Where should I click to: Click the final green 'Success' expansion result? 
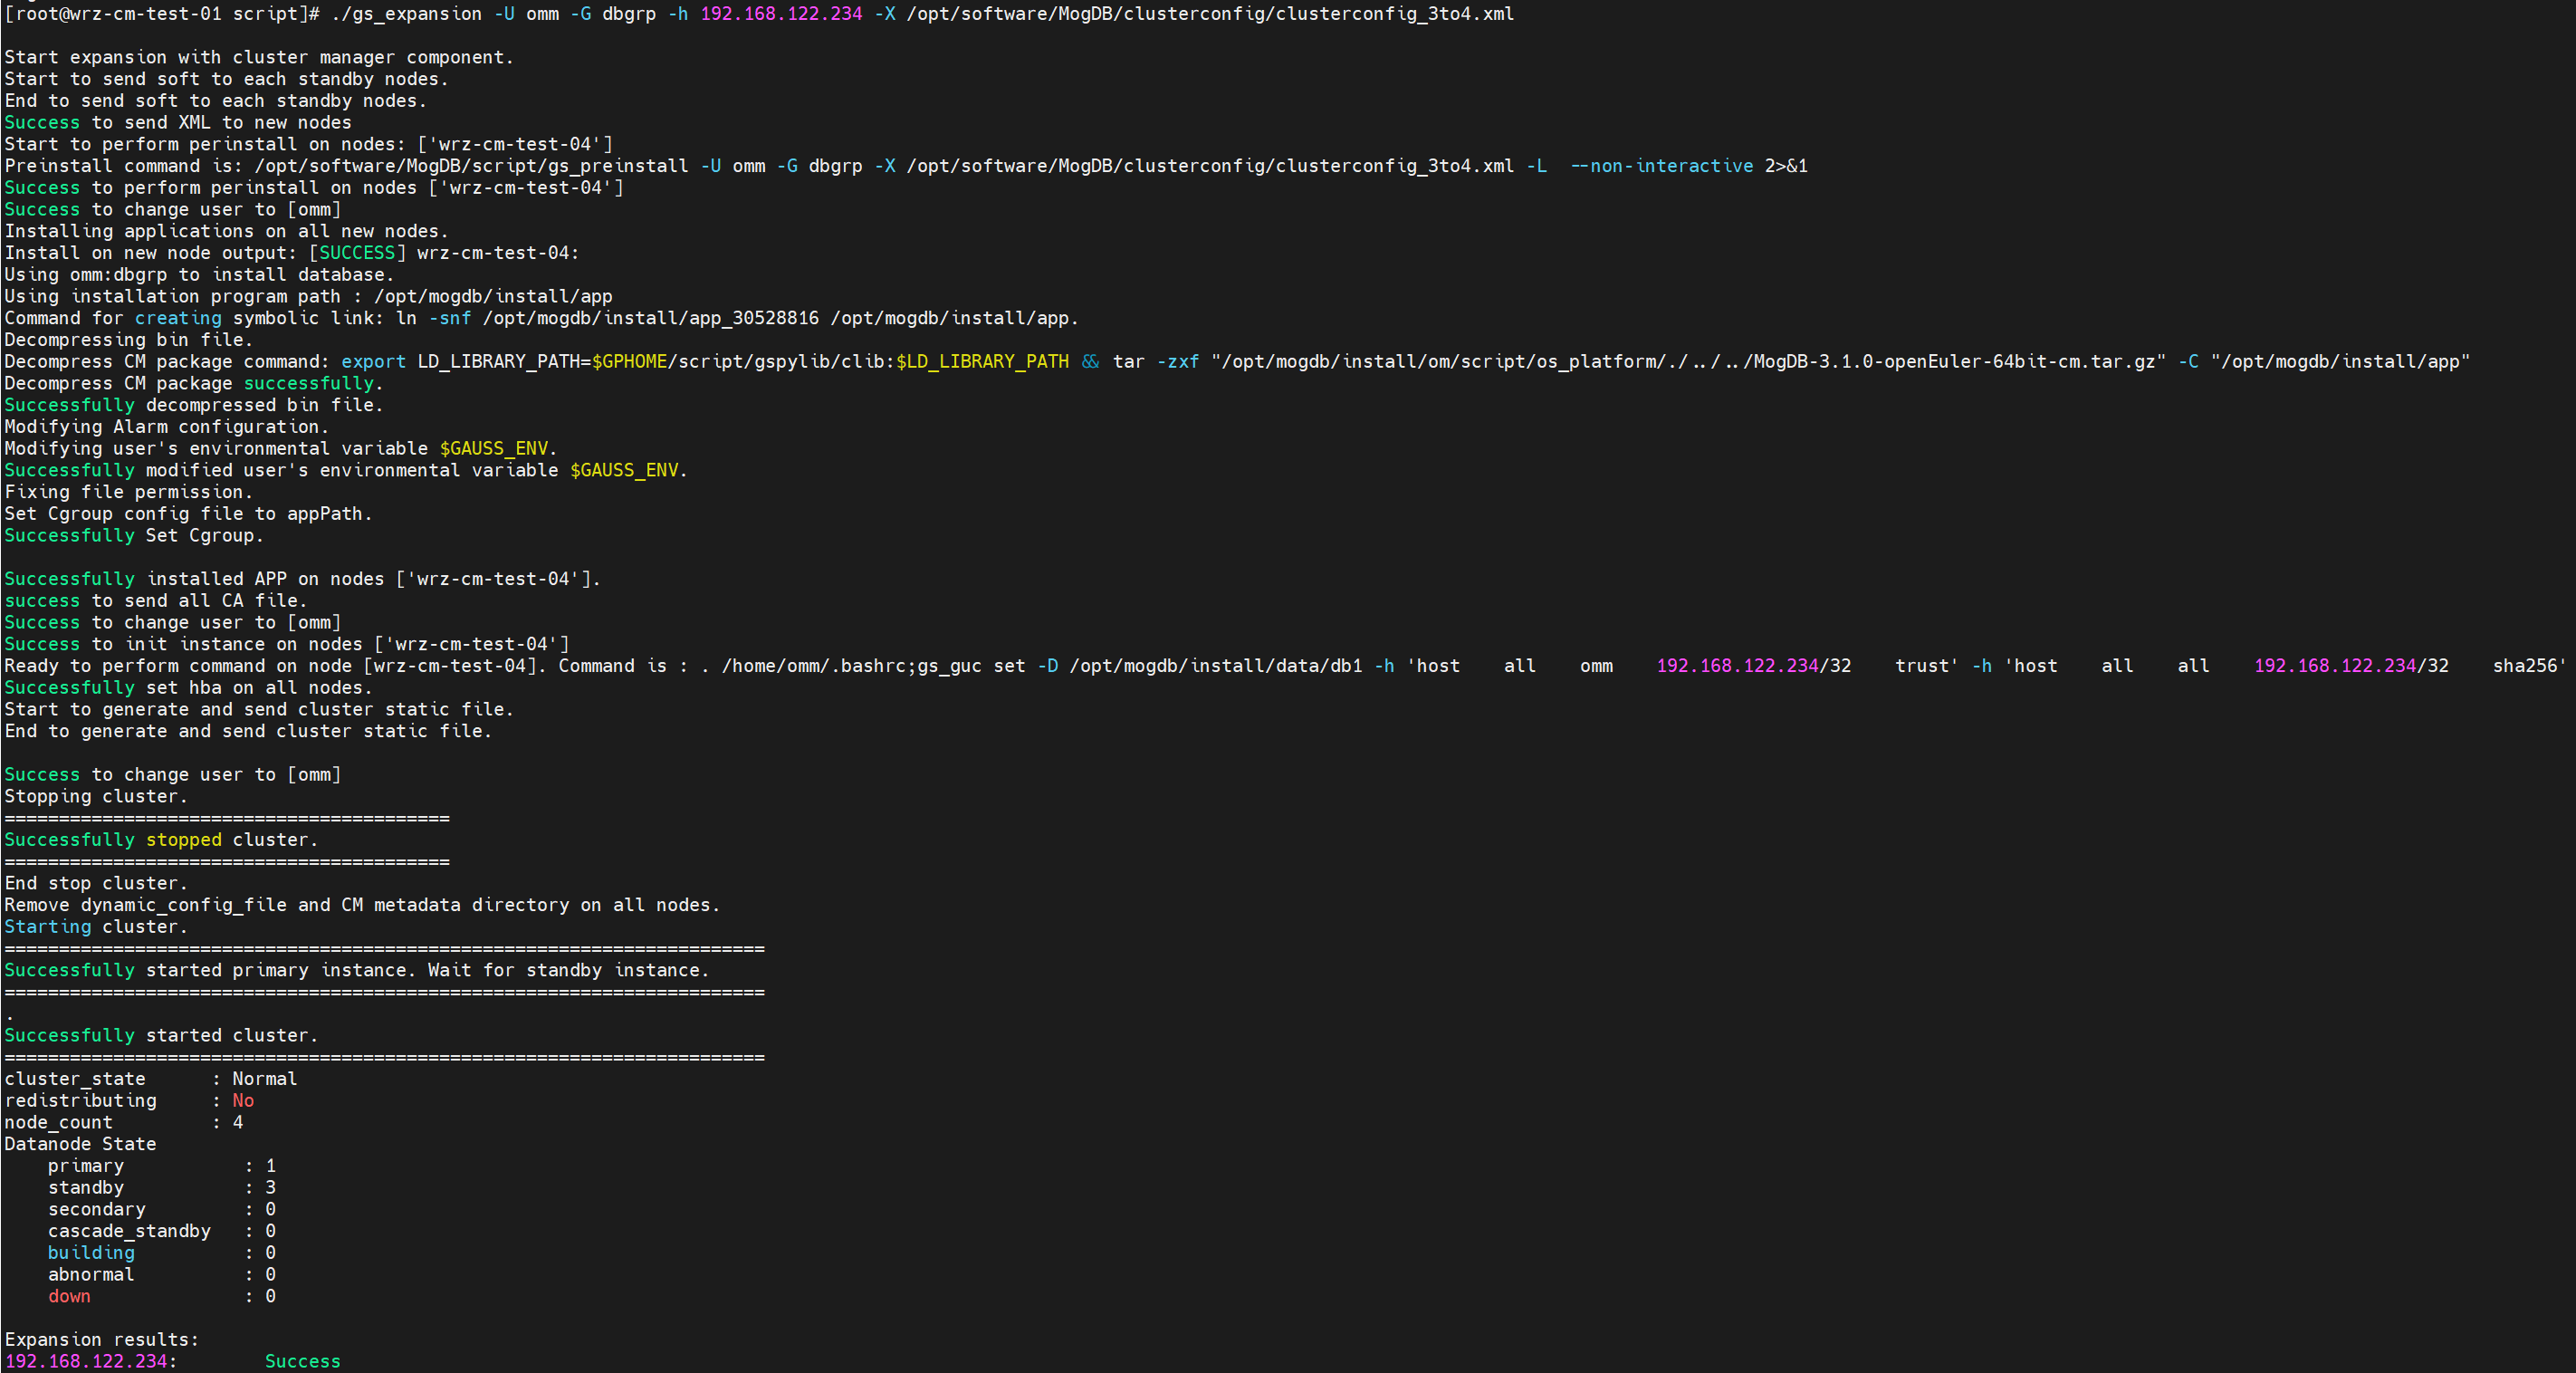(302, 1361)
